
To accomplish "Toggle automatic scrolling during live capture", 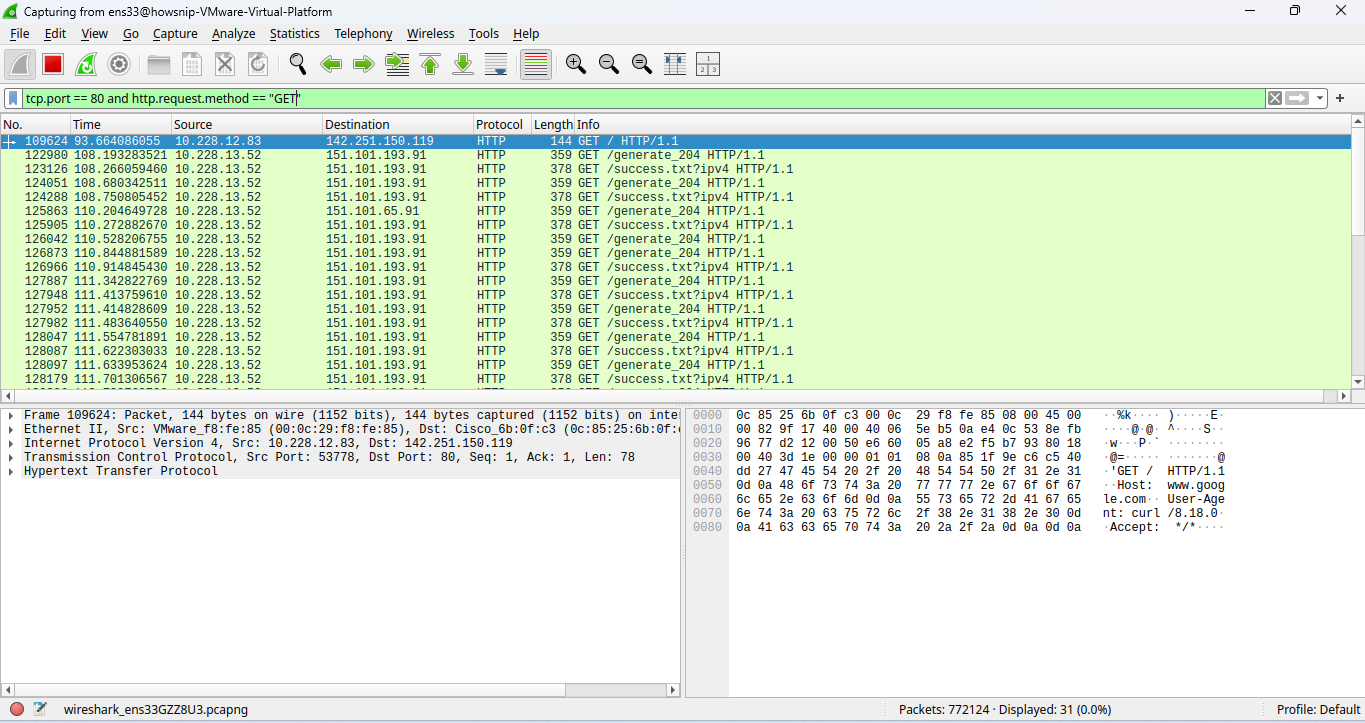I will click(x=496, y=65).
